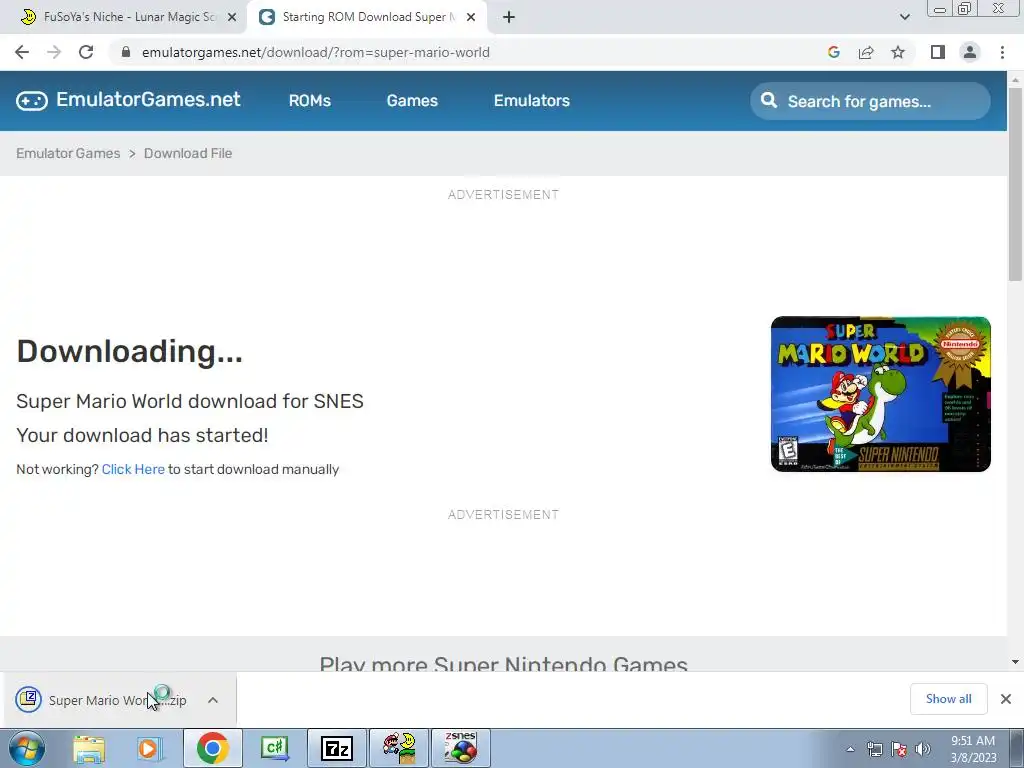Open the Emulator Games breadcrumb link
Image resolution: width=1024 pixels, height=768 pixels.
[68, 153]
